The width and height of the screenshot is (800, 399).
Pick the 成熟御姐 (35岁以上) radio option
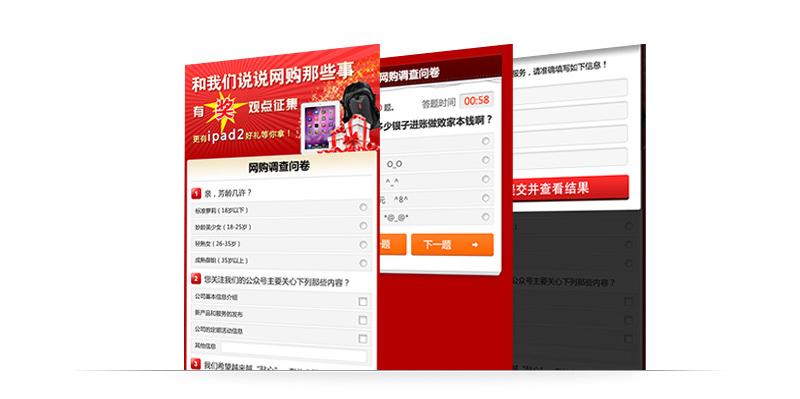pyautogui.click(x=363, y=263)
